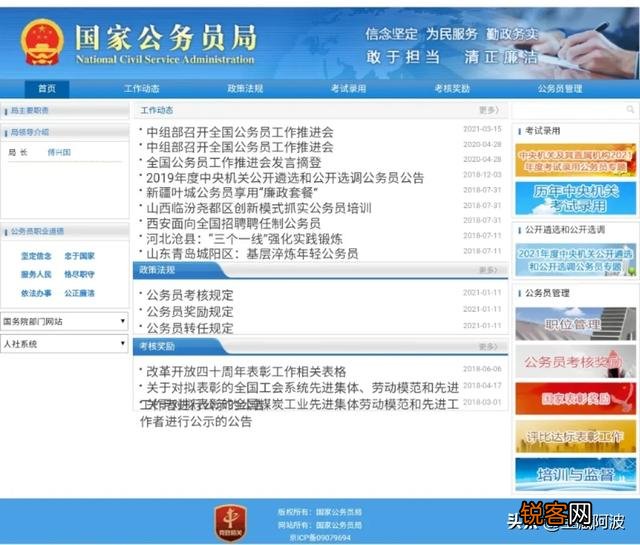
Task: Expand the 国务院部门网站 dropdown
Action: 64,322
